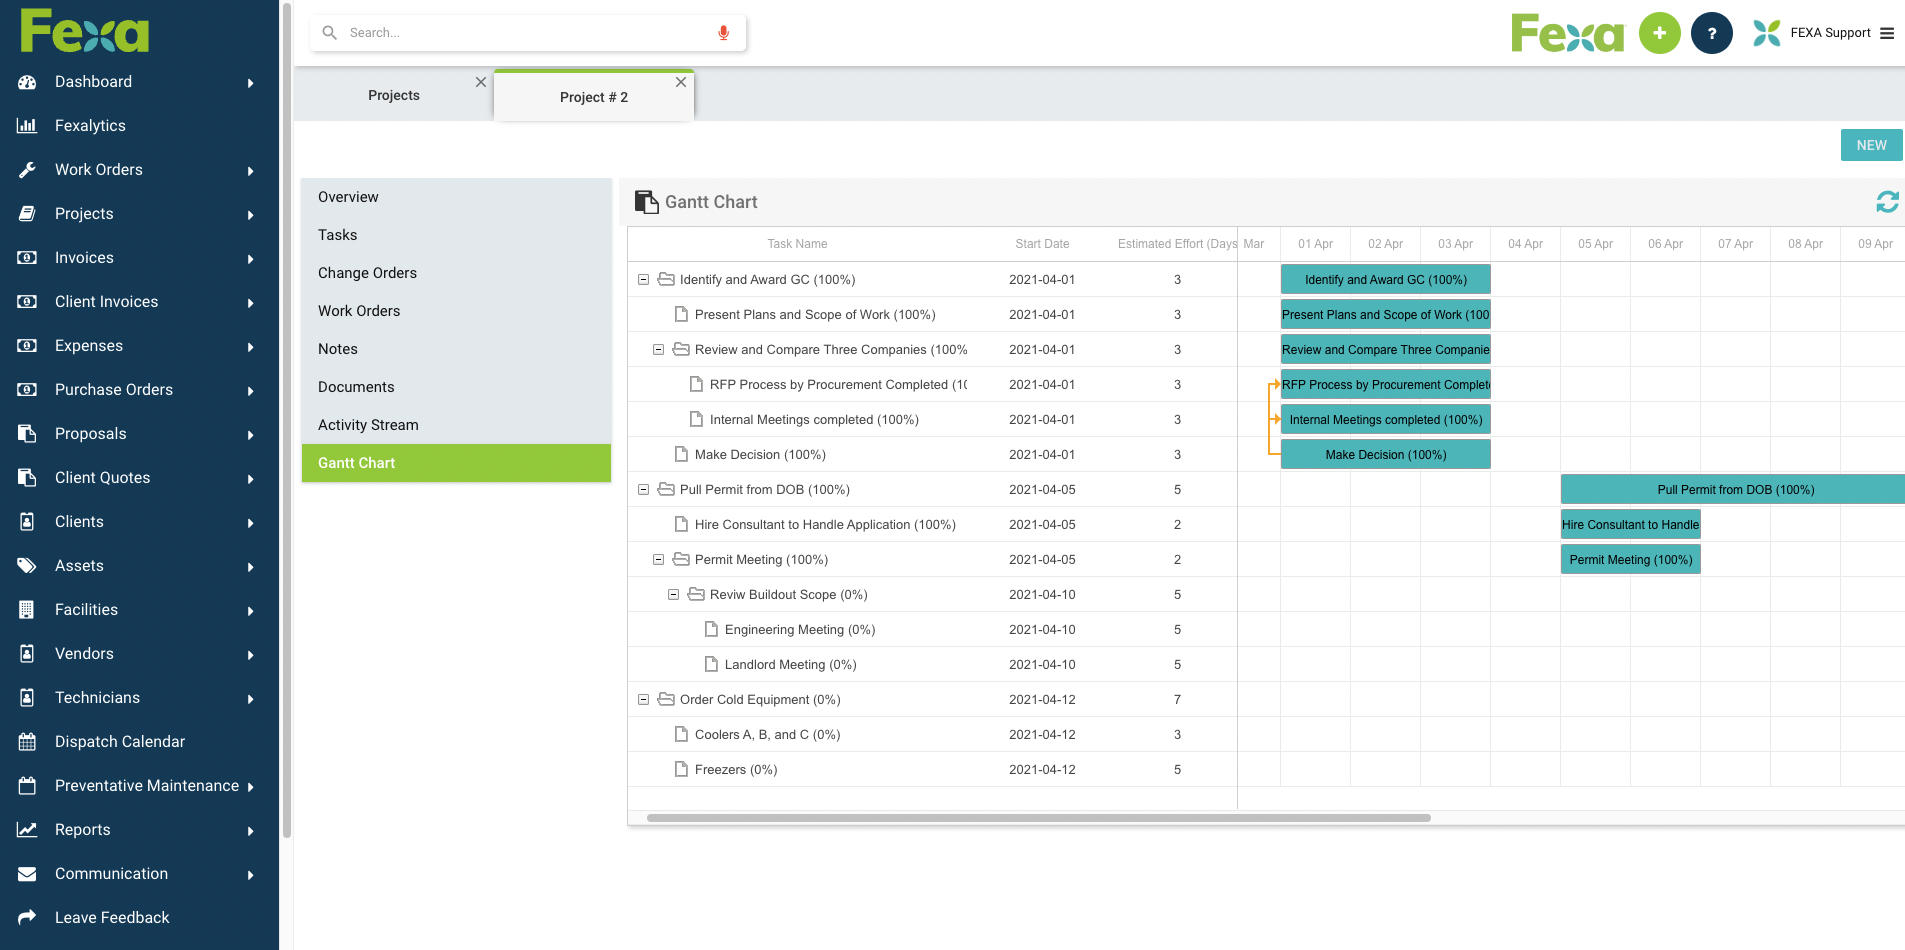Collapse the Identify and Award GC task group
1905x950 pixels.
tap(643, 279)
